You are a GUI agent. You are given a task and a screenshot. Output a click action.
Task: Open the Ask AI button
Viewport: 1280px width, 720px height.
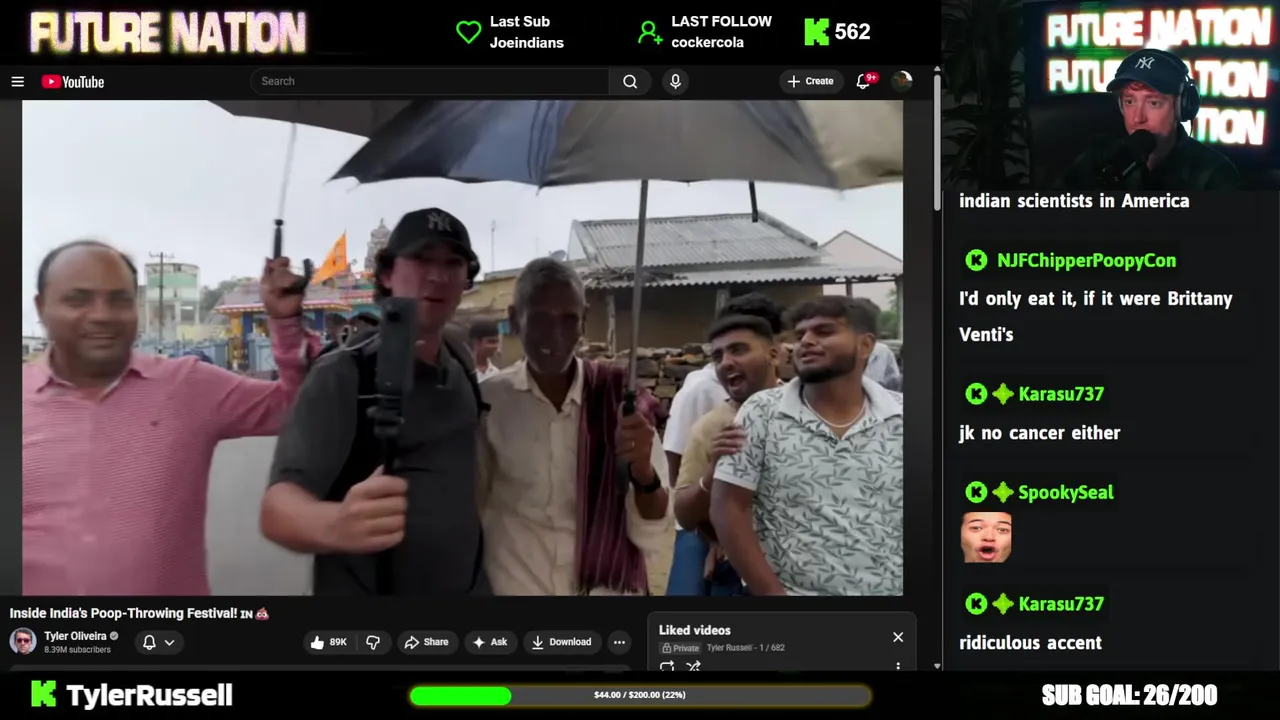[490, 642]
